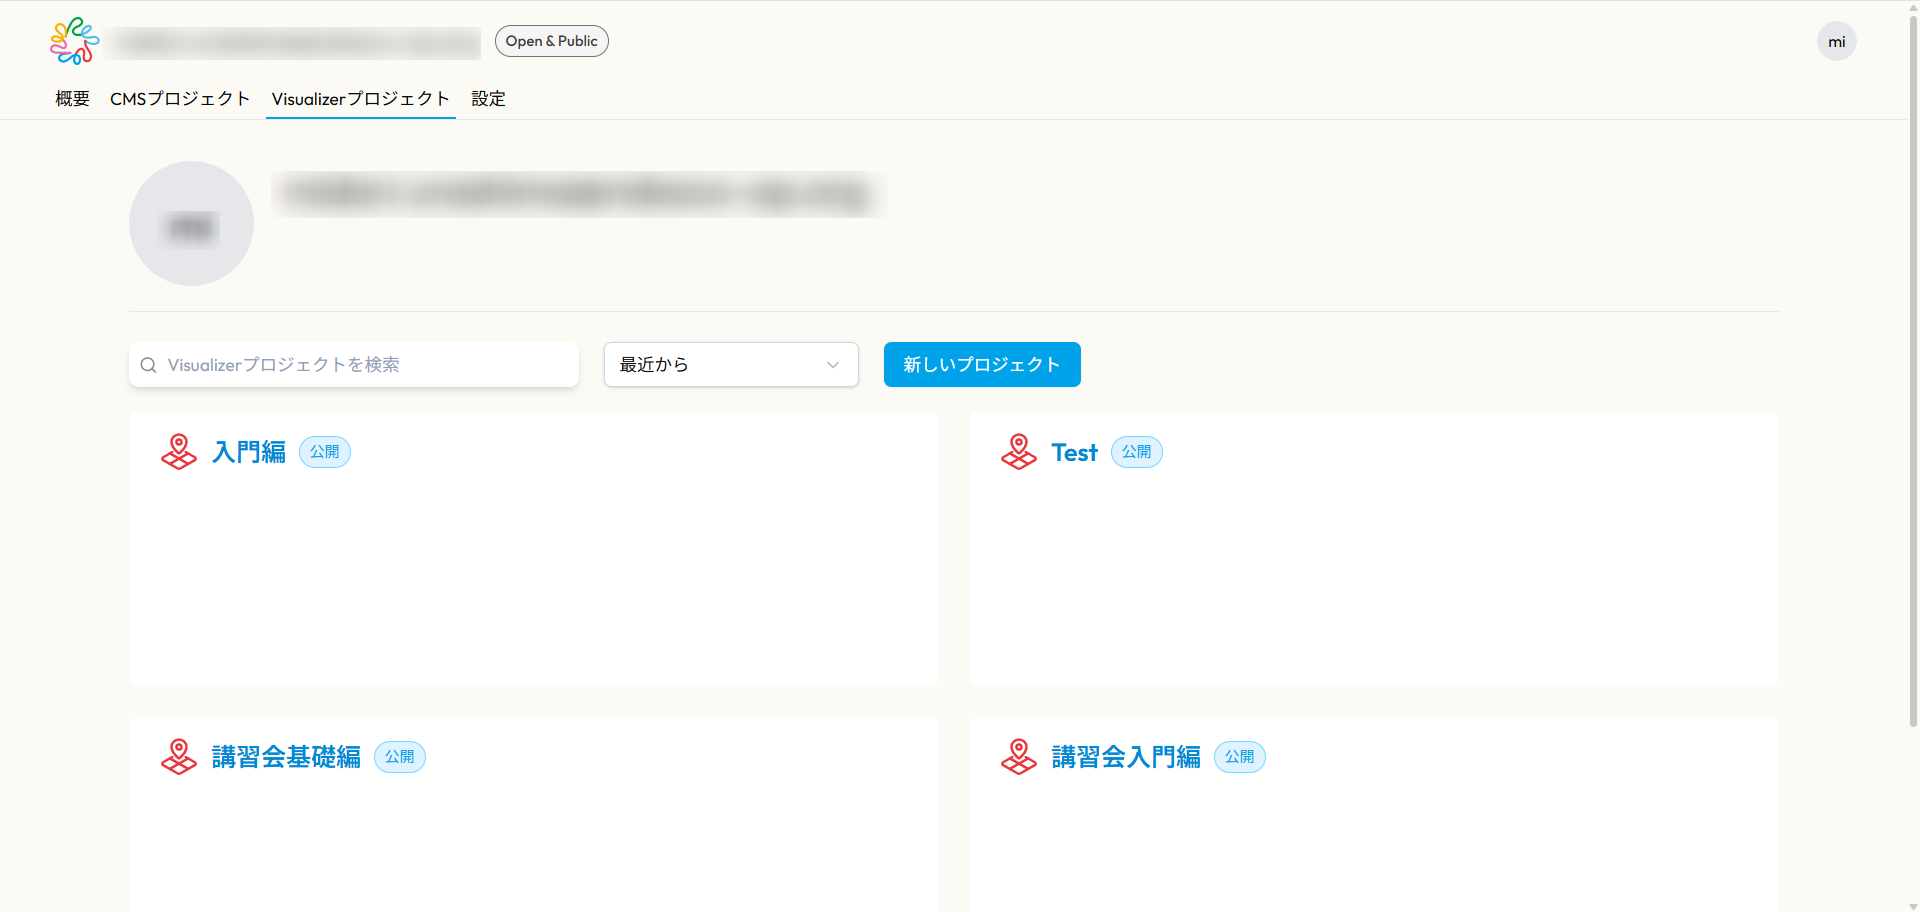Open the 入門編 project title link
Screen dimensions: 1920x912
click(249, 452)
